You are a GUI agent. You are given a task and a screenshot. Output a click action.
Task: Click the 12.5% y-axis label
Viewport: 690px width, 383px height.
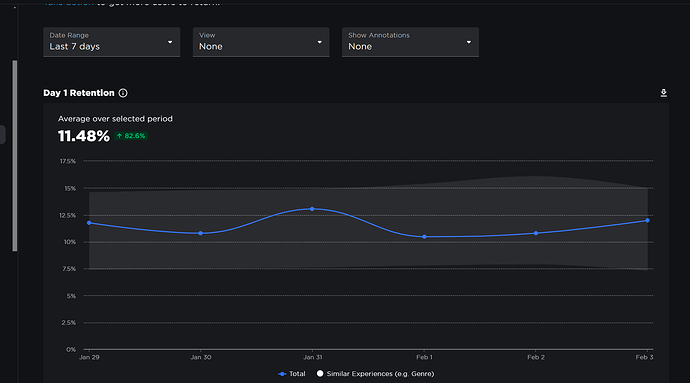coord(68,215)
